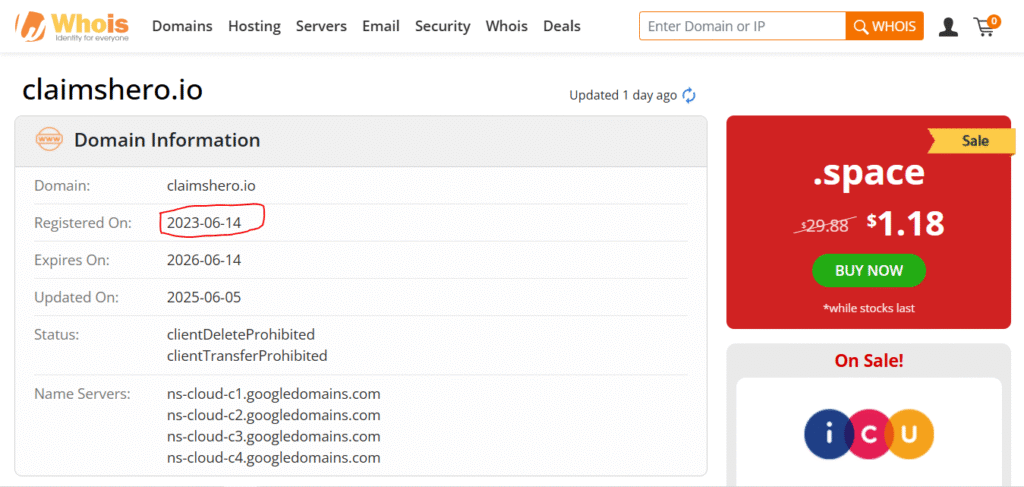Open the shopping cart icon
This screenshot has height=487, width=1024.
[x=986, y=25]
